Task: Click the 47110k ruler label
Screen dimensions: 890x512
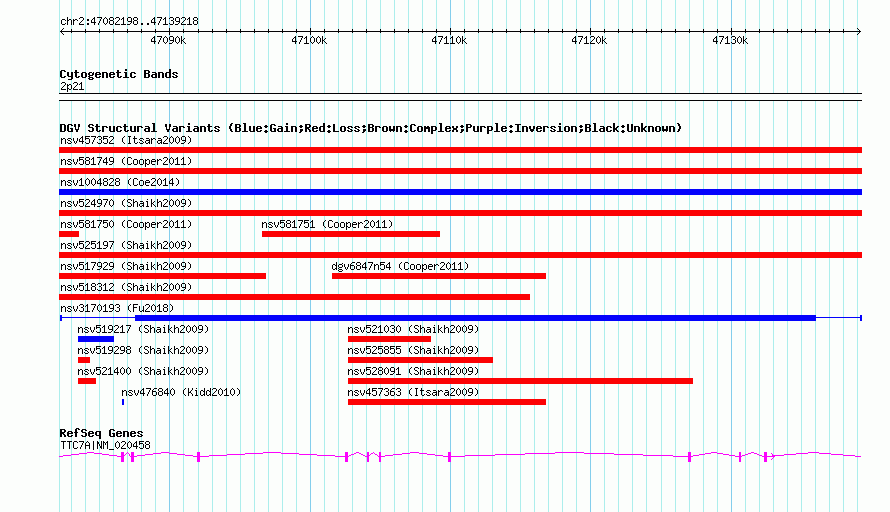Action: pos(449,40)
